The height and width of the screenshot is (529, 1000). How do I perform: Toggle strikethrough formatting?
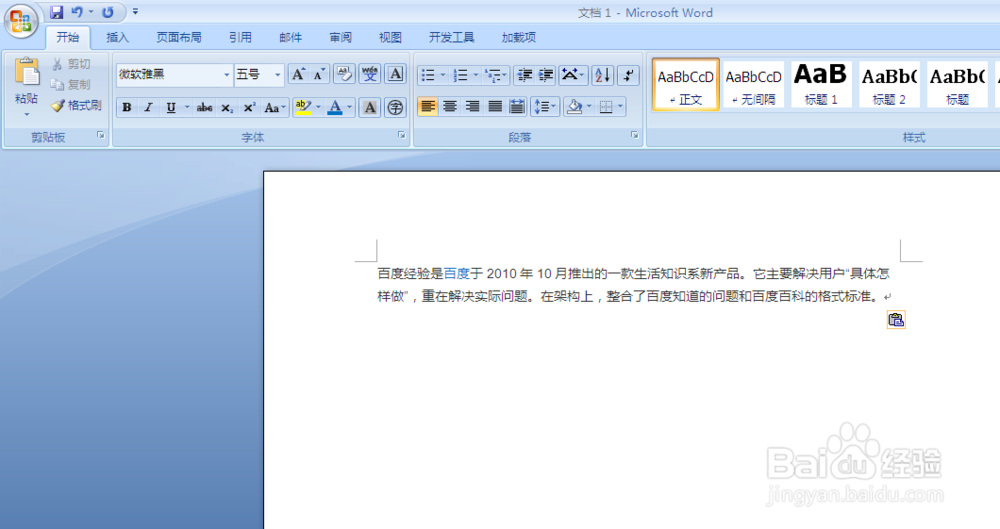point(204,107)
